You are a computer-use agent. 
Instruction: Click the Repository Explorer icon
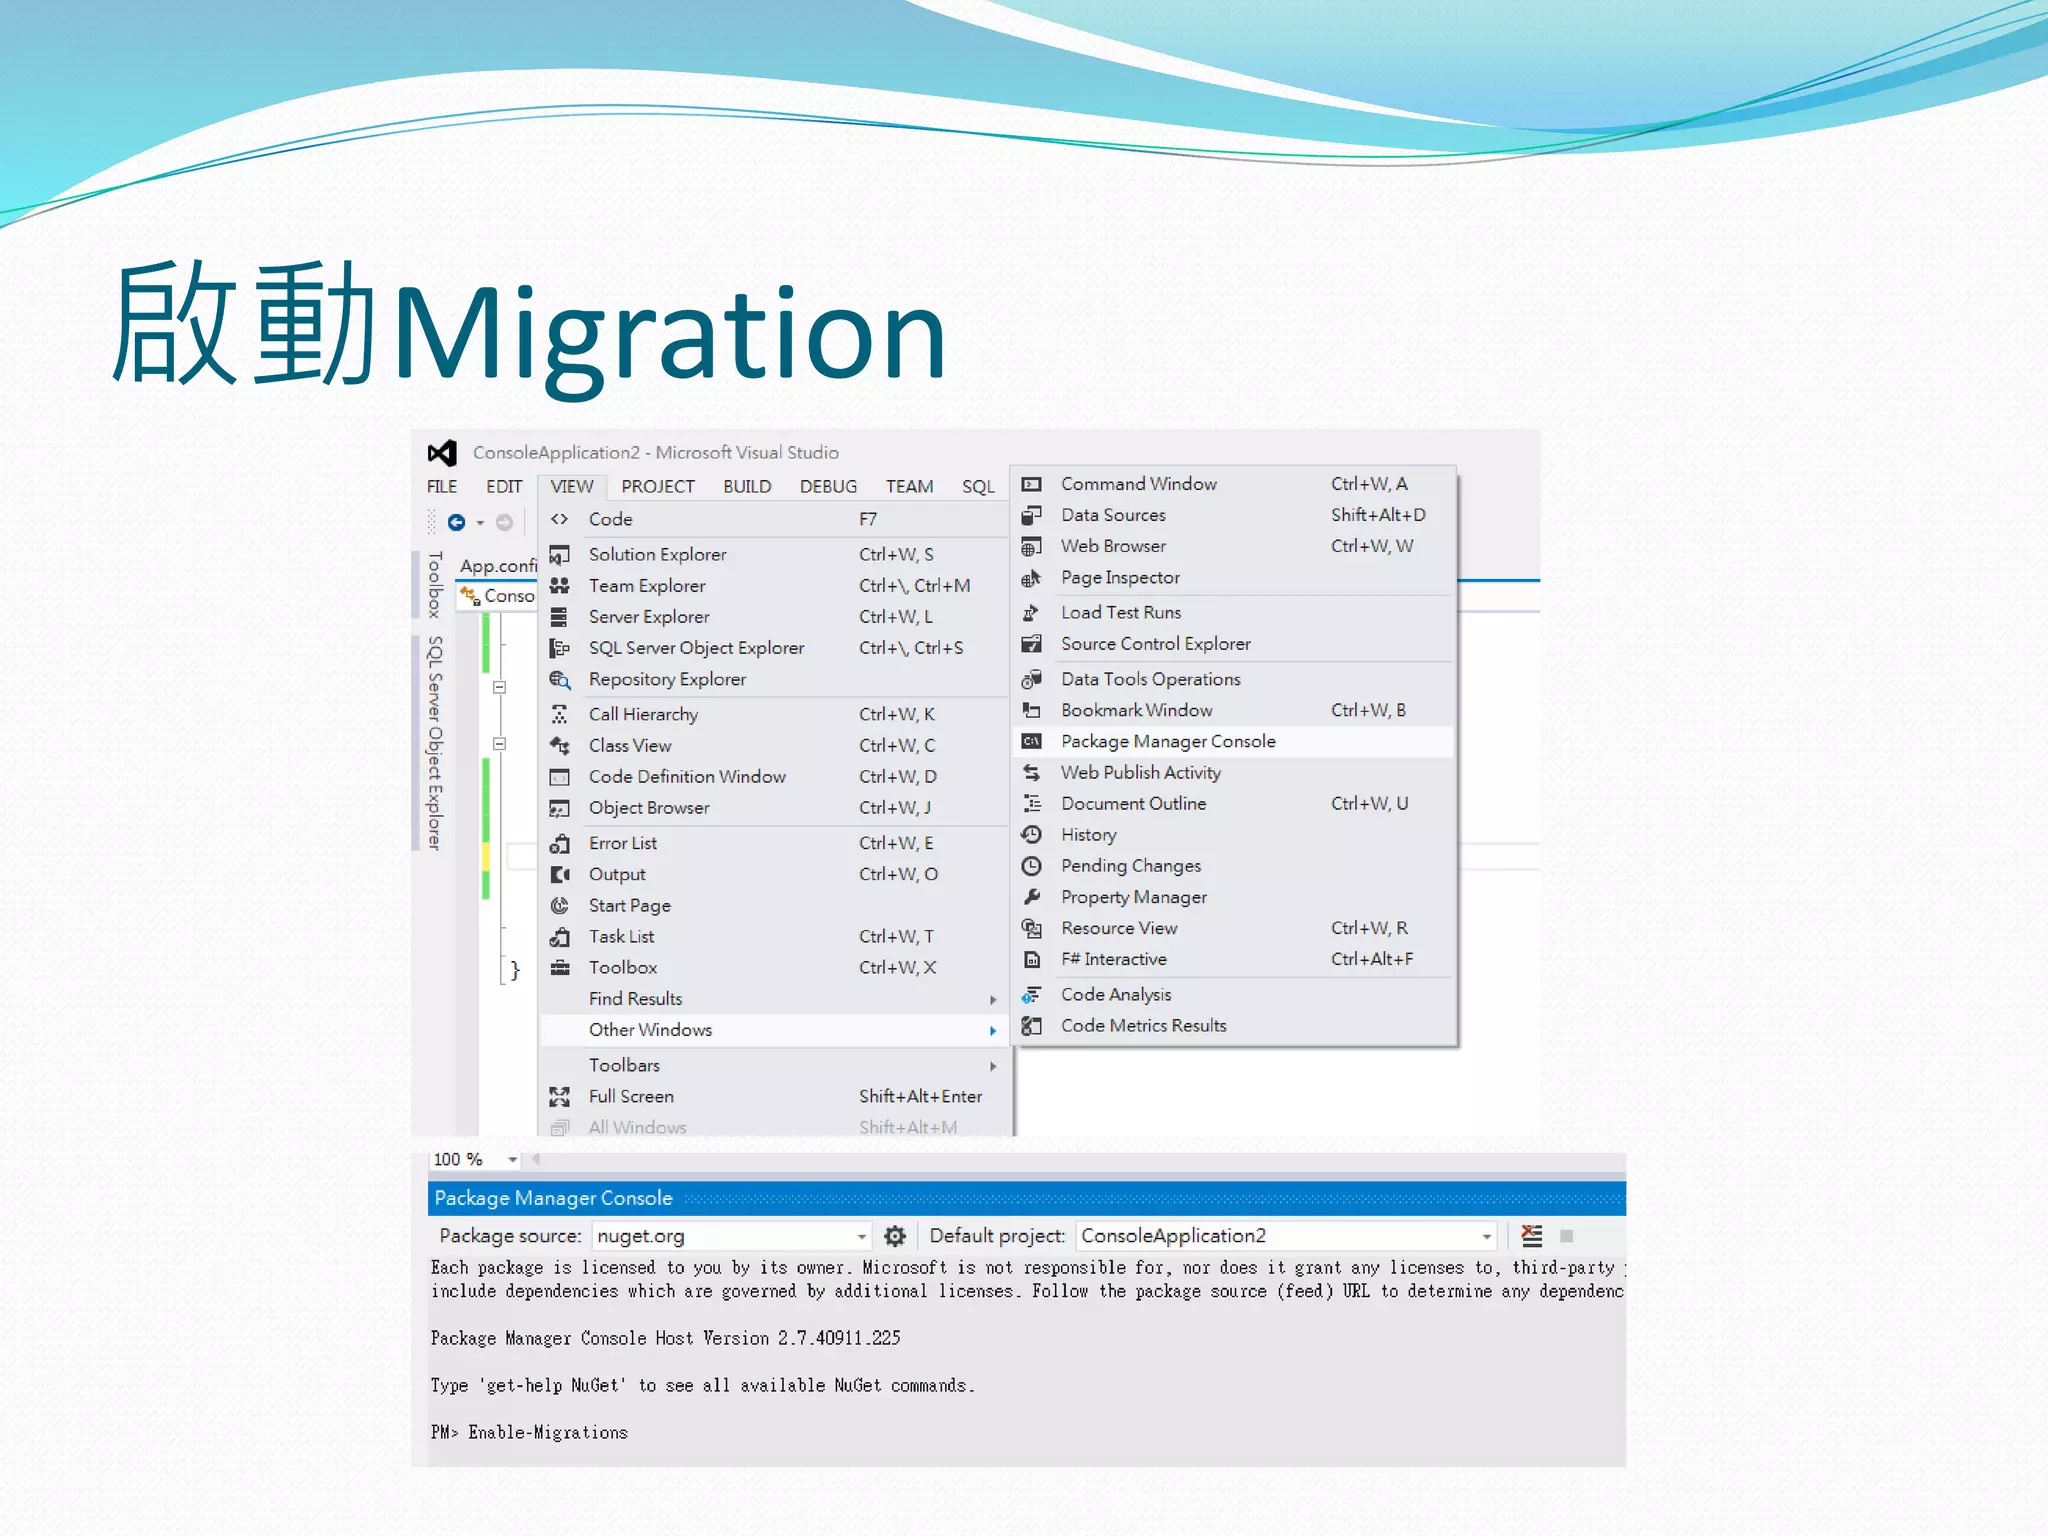[560, 680]
